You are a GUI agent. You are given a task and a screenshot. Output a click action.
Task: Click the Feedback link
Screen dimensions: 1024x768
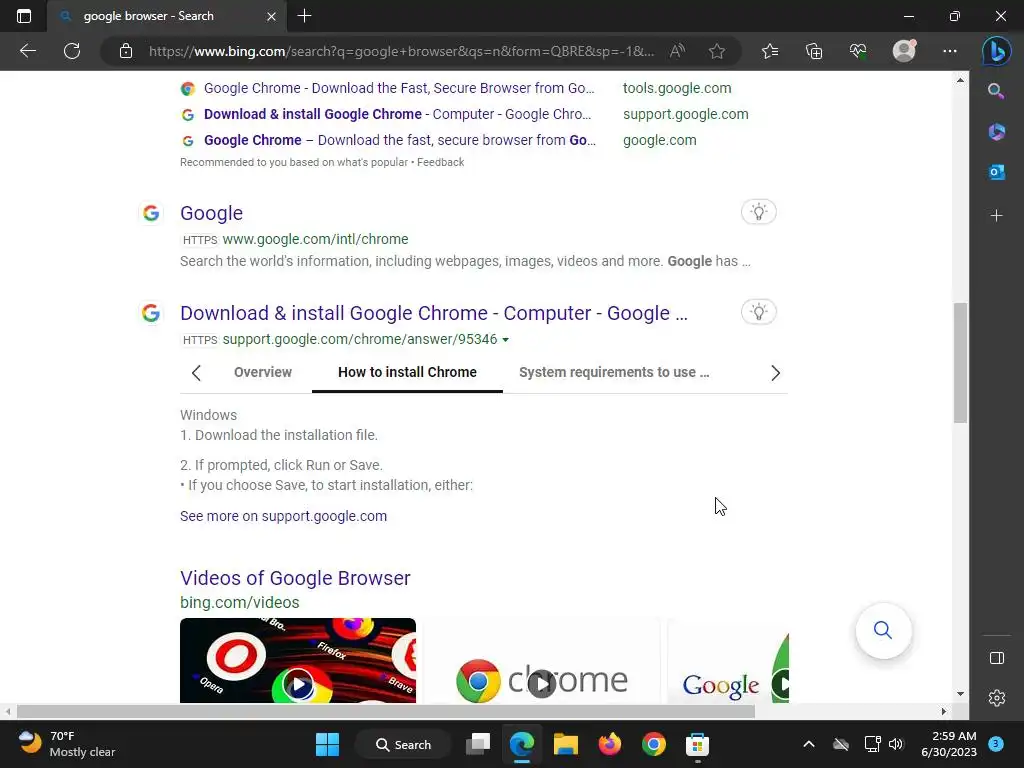[x=440, y=162]
